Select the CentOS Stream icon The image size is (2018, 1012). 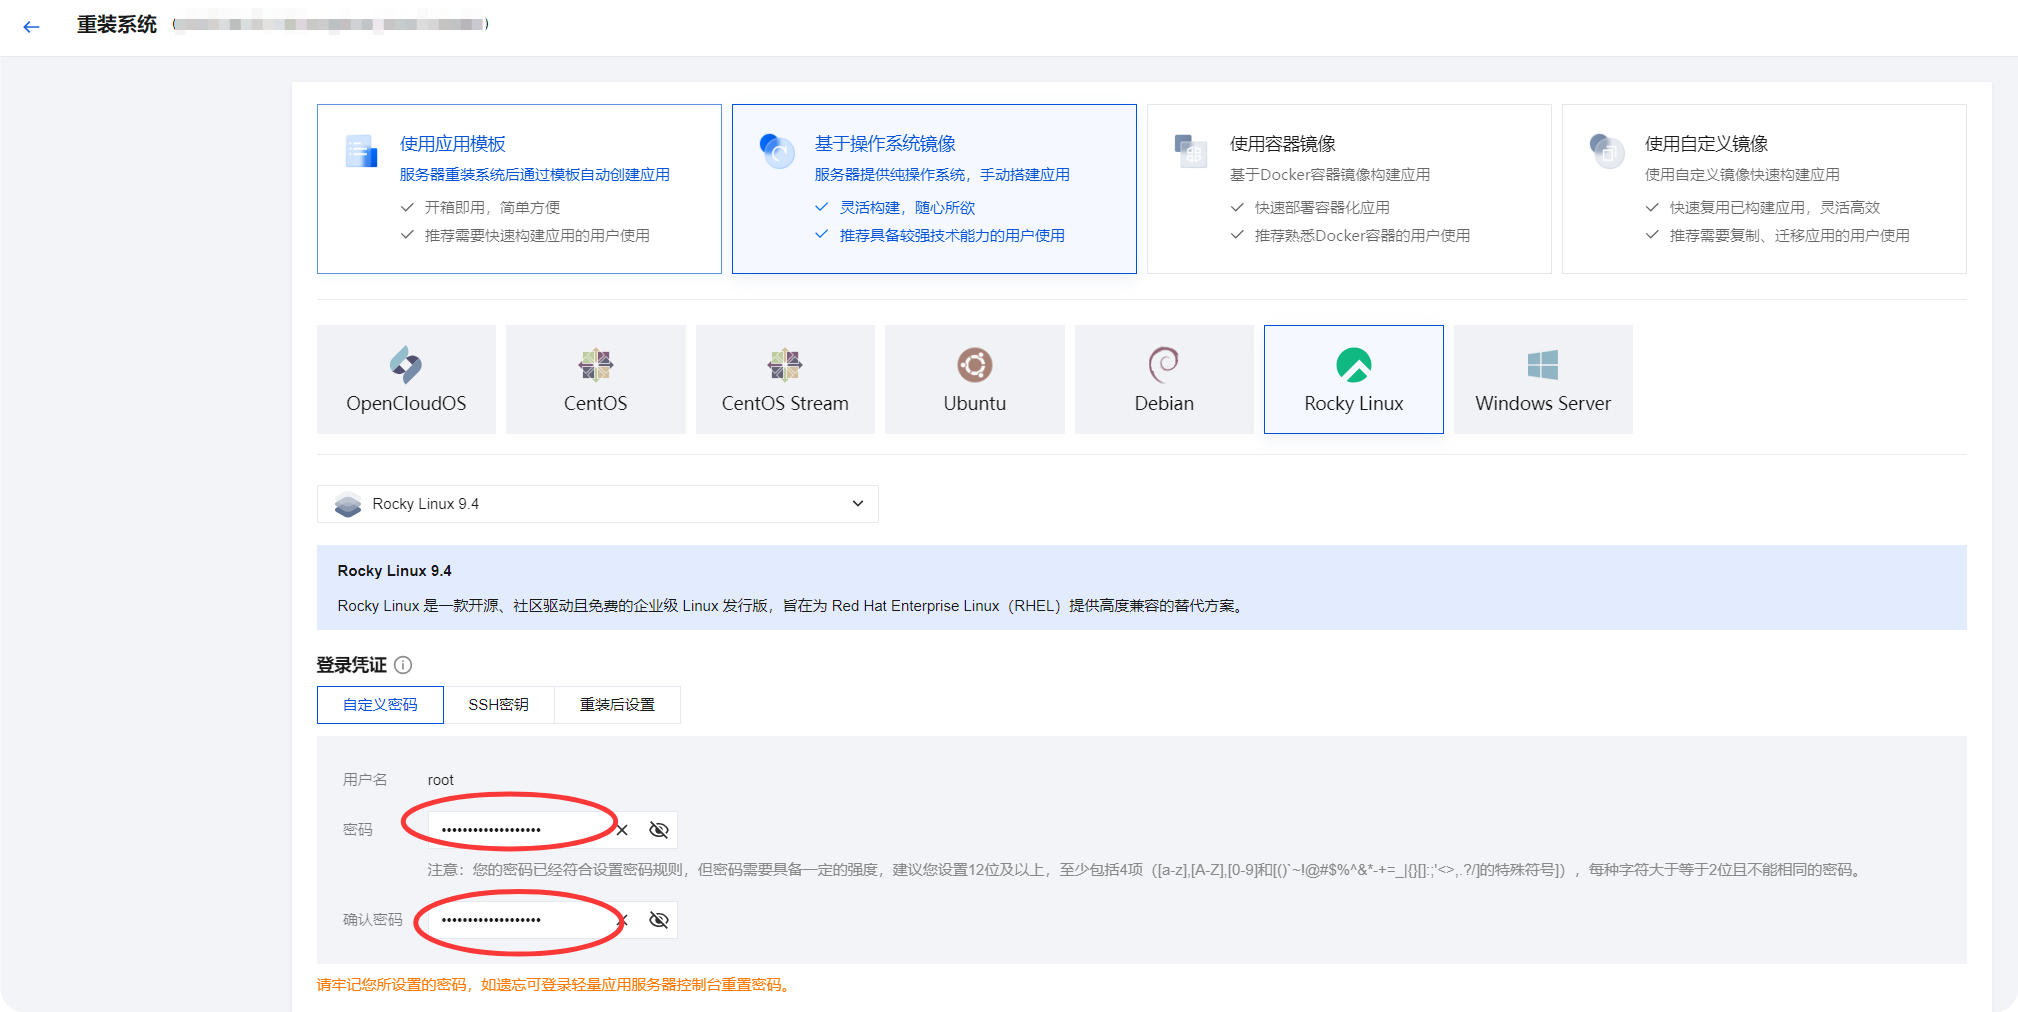coord(784,379)
